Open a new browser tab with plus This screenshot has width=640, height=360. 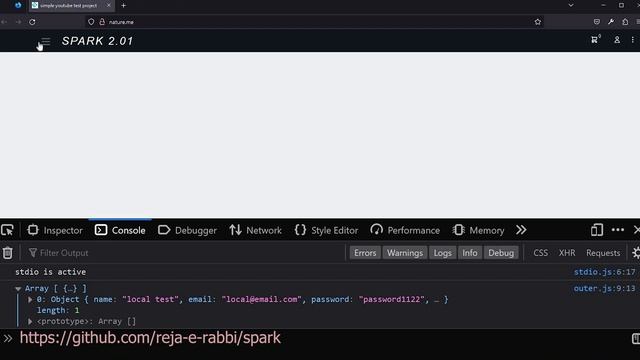(x=124, y=6)
